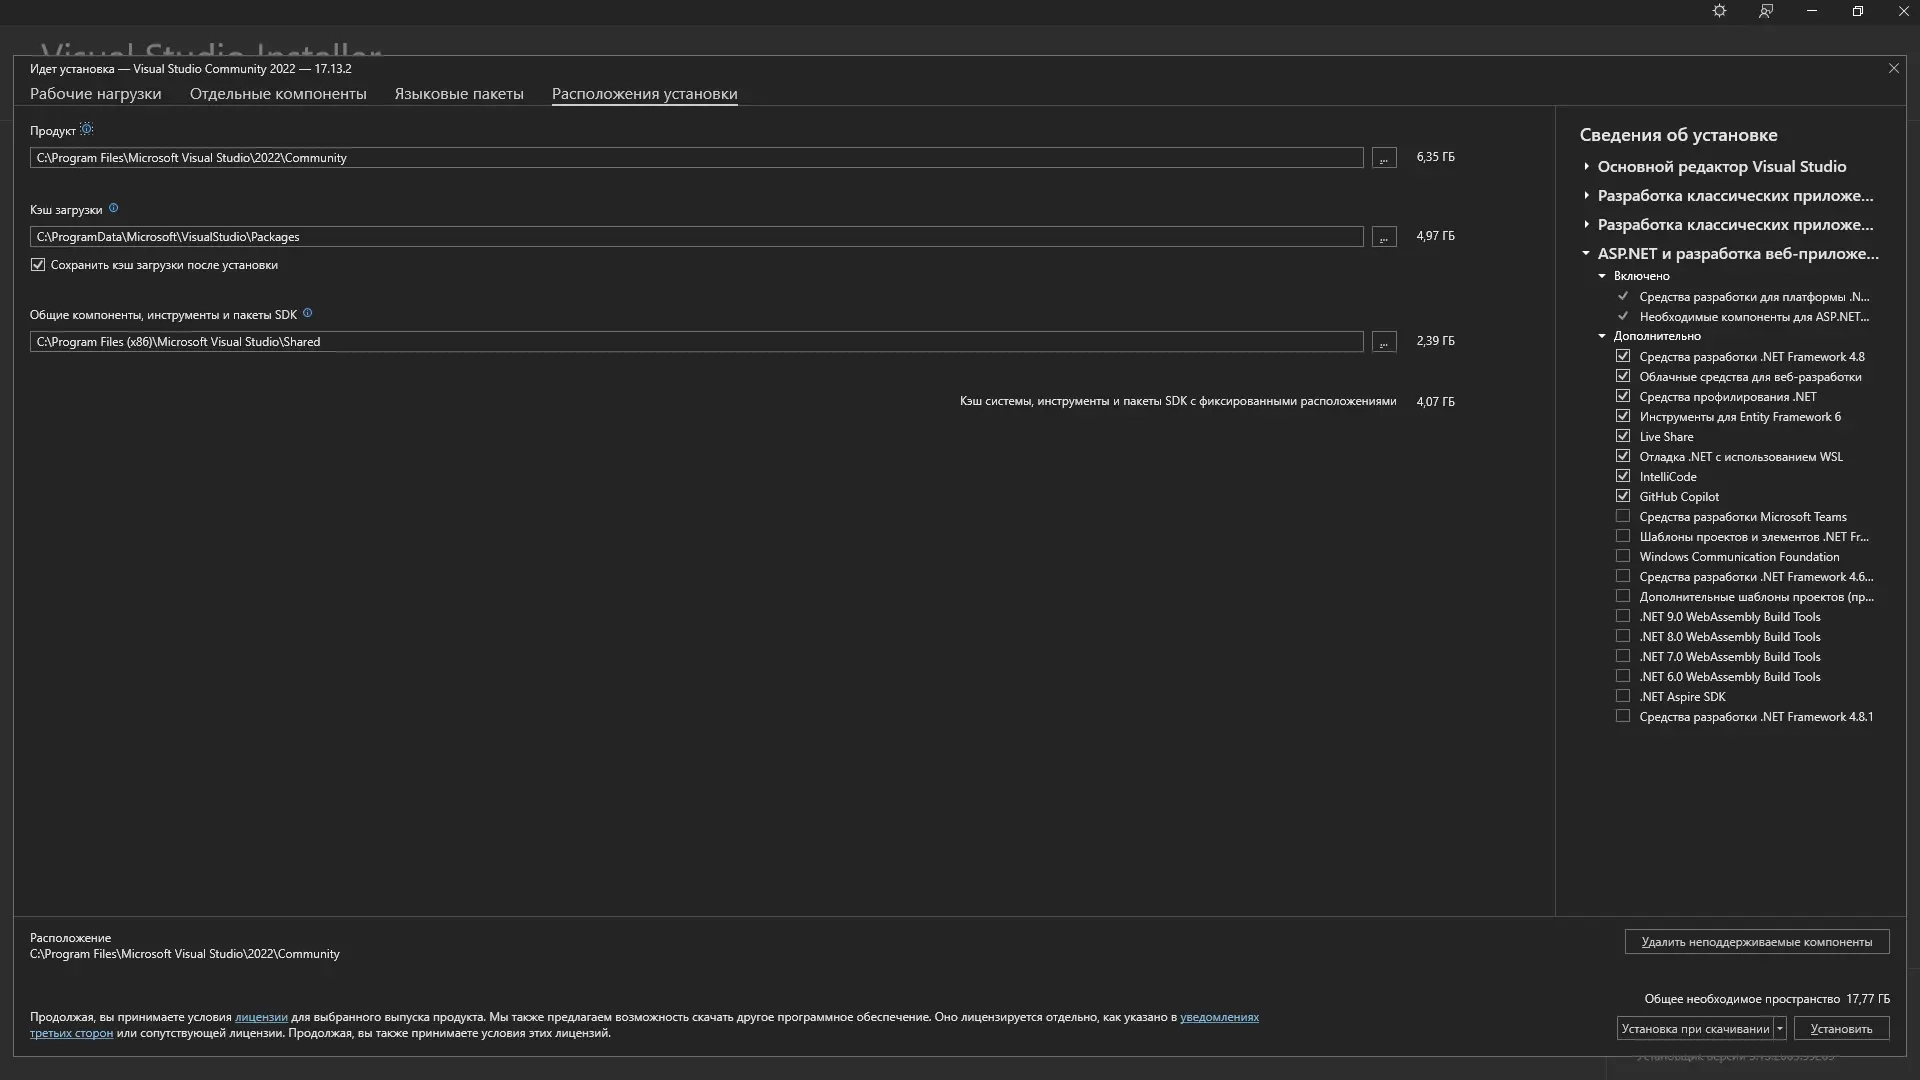Uncheck Средства профилирования .NET
Screen dimensions: 1920x1080
[x=1623, y=396]
